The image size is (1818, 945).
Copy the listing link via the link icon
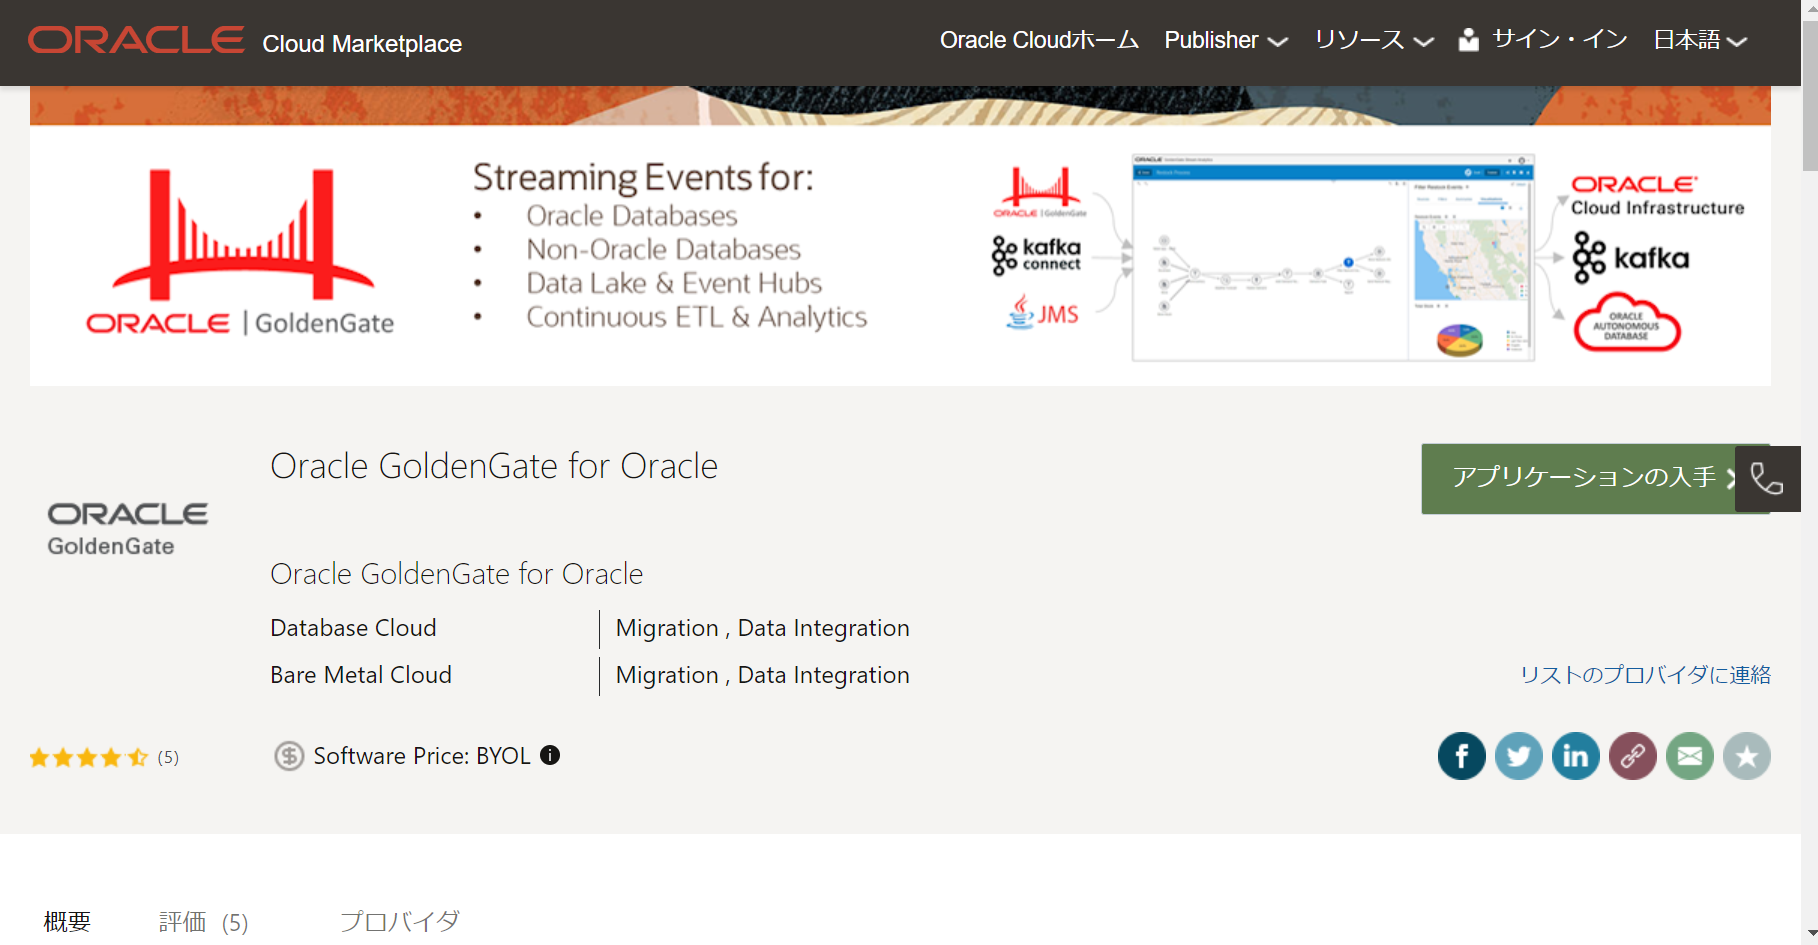pyautogui.click(x=1632, y=756)
